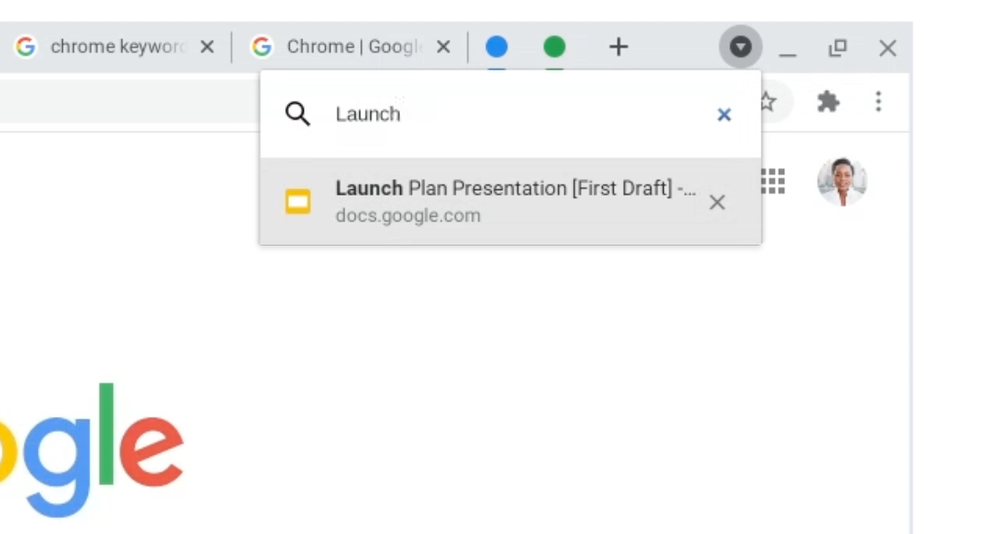
Task: Open the Extensions puzzle piece icon
Action: coord(828,101)
